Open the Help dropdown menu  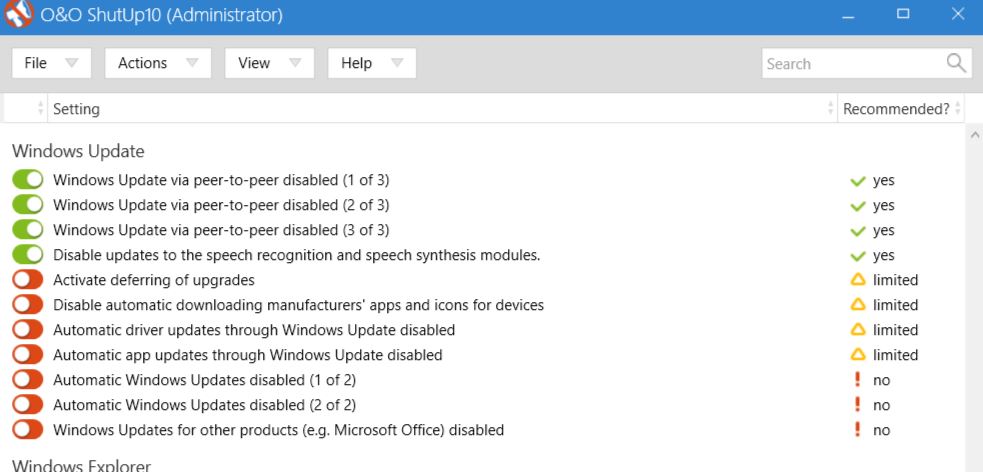click(372, 63)
